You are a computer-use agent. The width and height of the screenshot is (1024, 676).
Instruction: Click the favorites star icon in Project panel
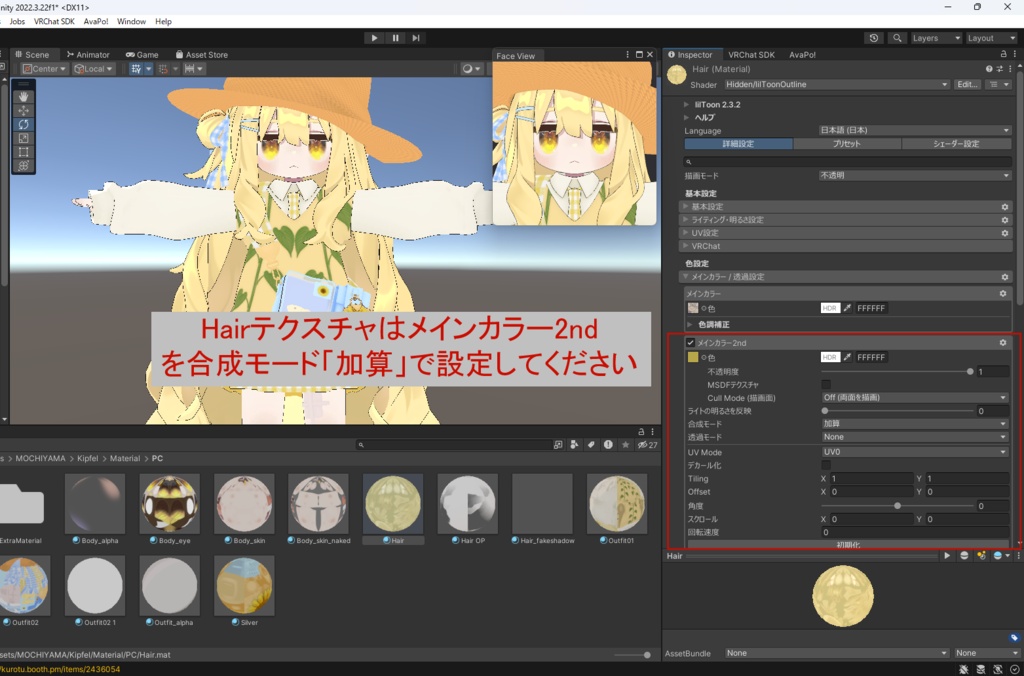tap(625, 445)
